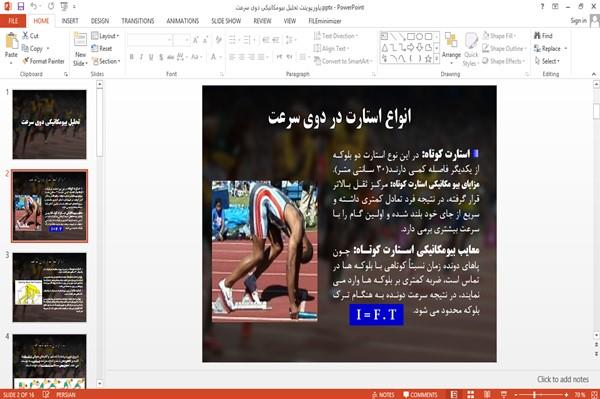This screenshot has width=600, height=399.
Task: Switch to SLIDE SHOW tab
Action: tap(226, 21)
